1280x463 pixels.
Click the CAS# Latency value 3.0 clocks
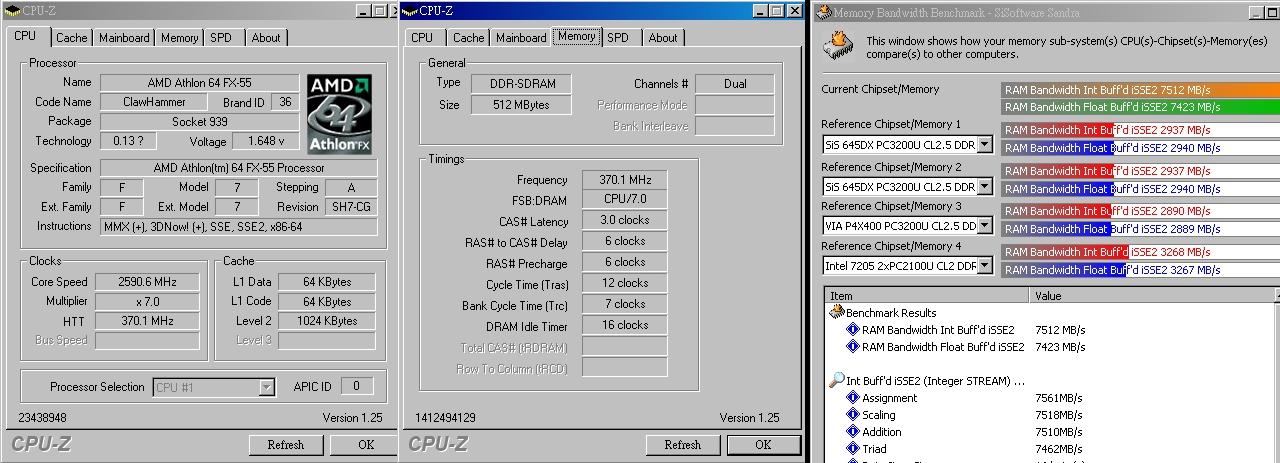point(625,221)
